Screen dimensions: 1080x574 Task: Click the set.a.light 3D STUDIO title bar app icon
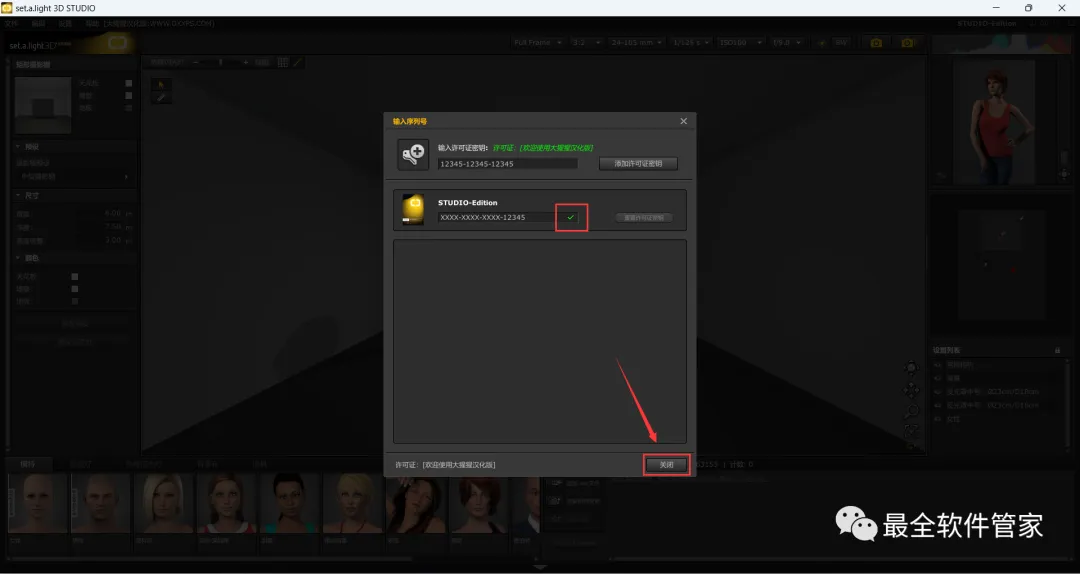[8, 8]
